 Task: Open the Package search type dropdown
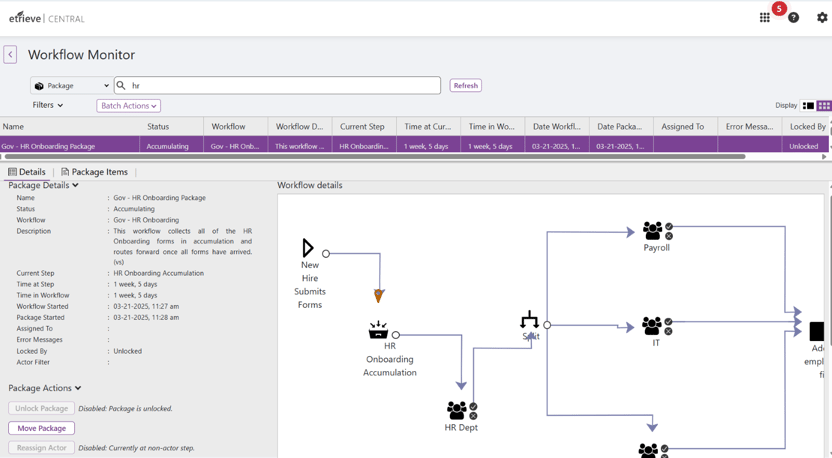point(71,85)
